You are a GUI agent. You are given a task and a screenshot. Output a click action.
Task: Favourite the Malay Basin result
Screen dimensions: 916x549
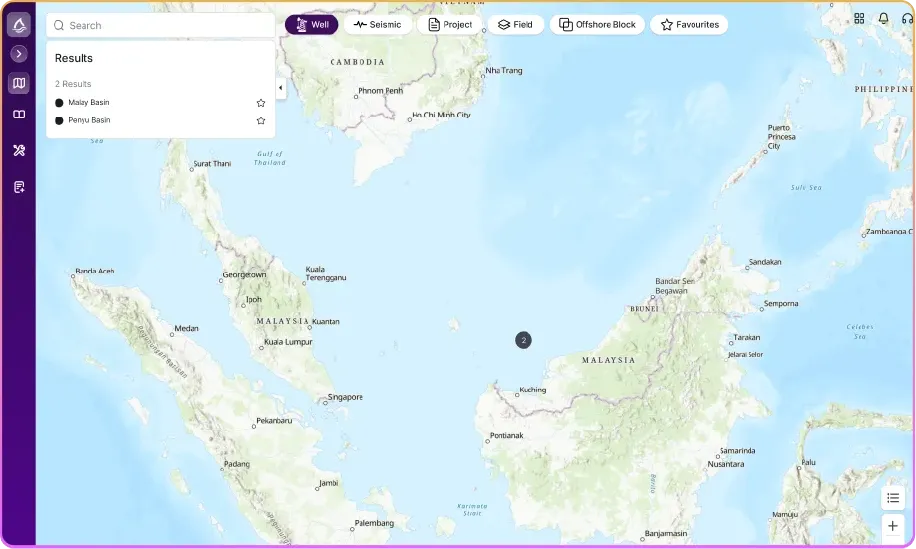(261, 103)
